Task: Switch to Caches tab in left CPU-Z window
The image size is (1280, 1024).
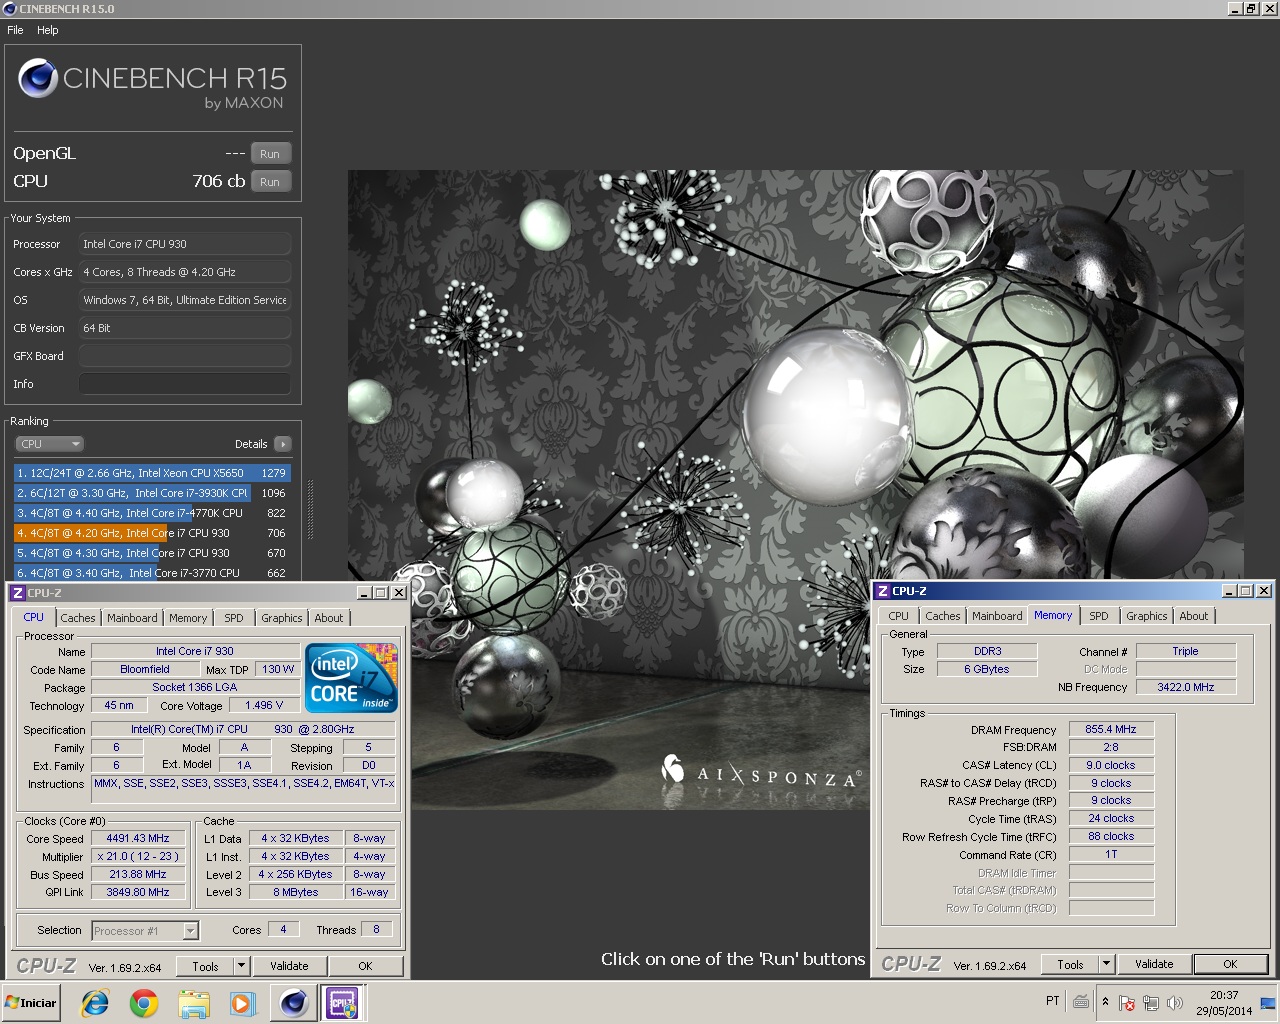Action: (x=78, y=618)
